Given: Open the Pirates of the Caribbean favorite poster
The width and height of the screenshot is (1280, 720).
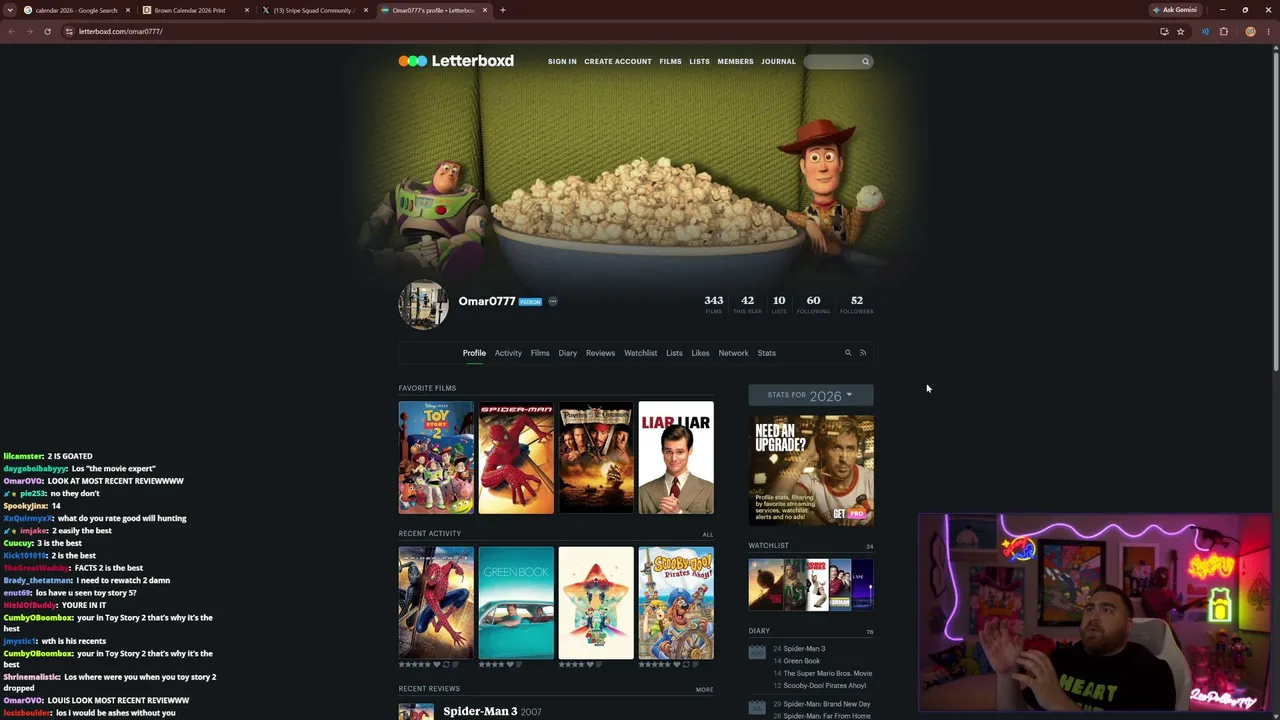Looking at the screenshot, I should point(596,457).
